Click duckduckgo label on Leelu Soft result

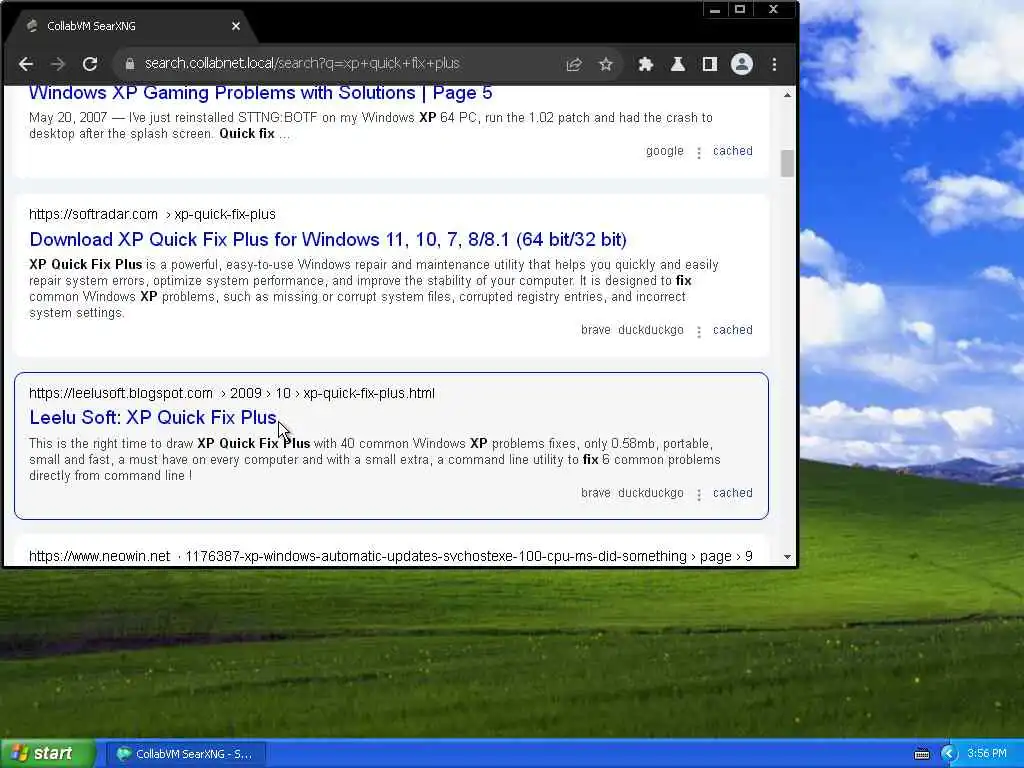(650, 493)
